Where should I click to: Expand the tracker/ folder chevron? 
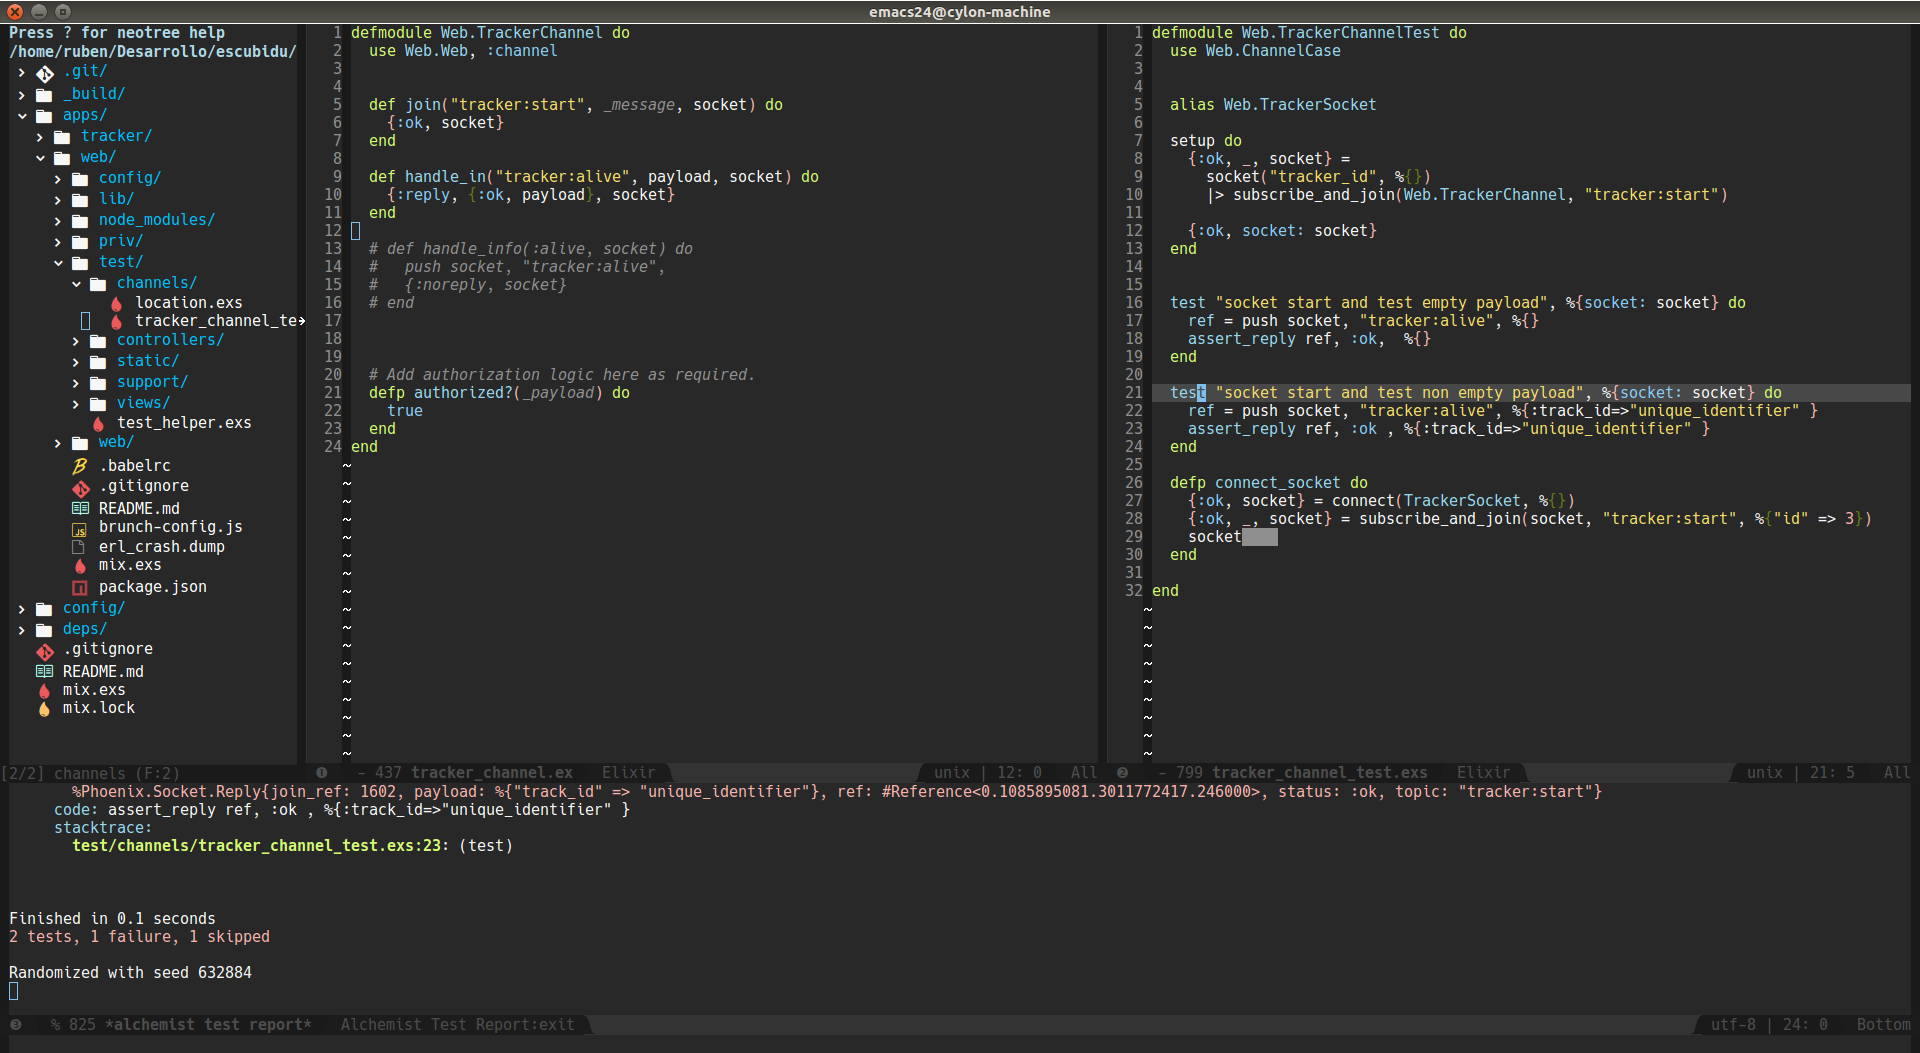click(x=39, y=136)
